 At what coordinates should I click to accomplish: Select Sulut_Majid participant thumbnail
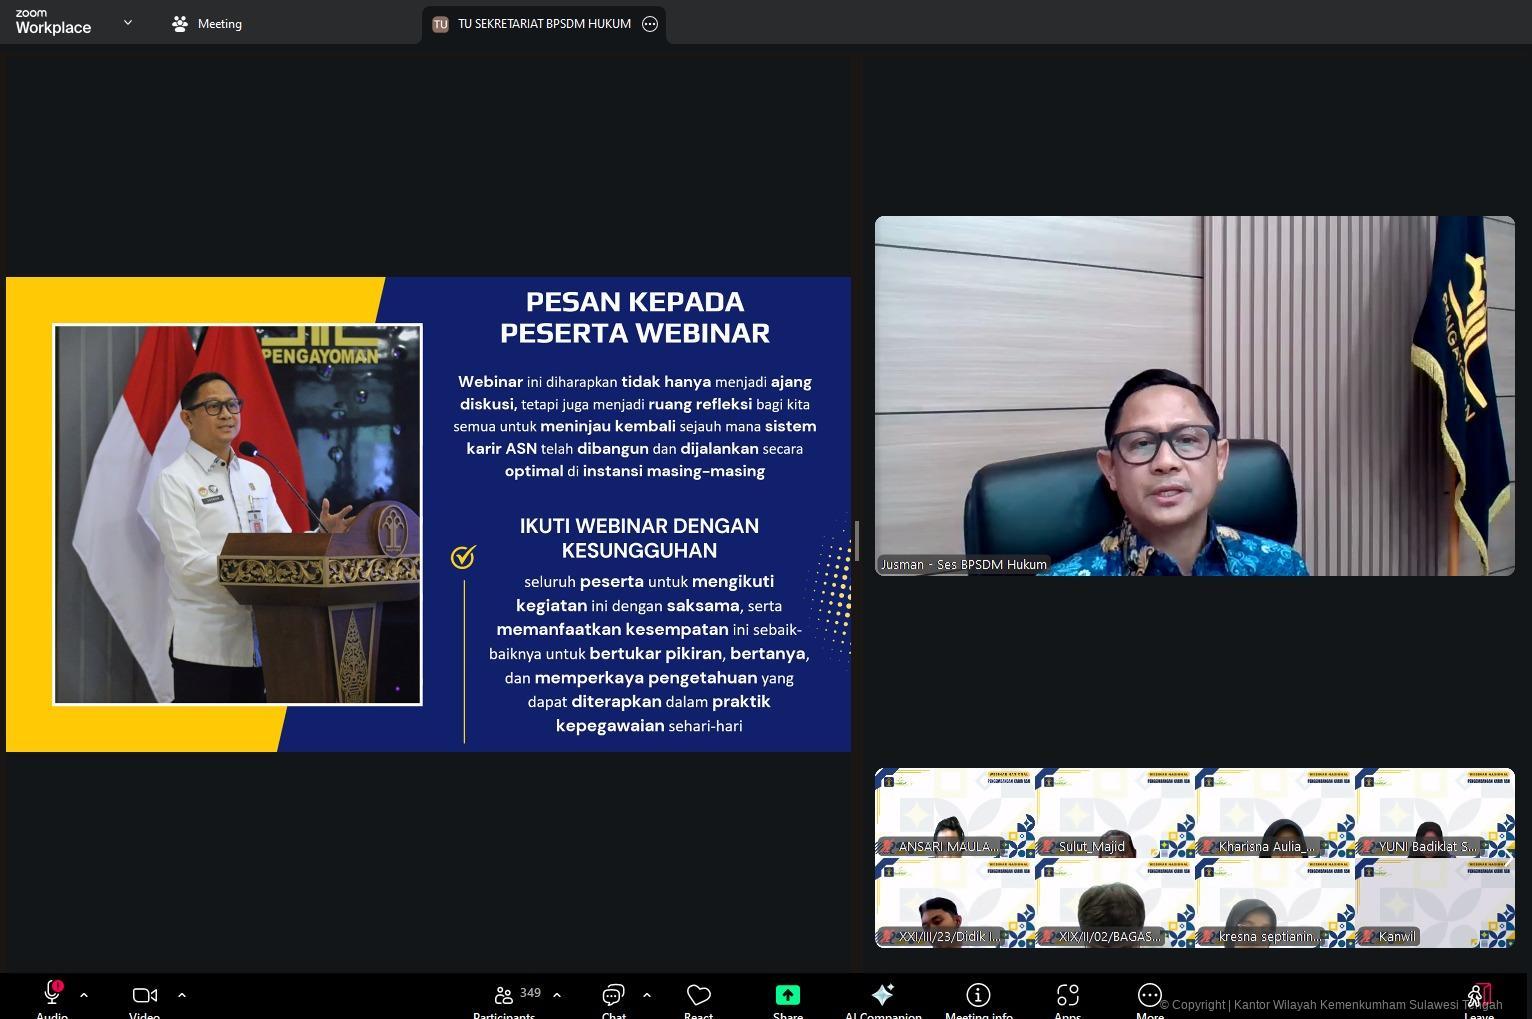point(1114,812)
